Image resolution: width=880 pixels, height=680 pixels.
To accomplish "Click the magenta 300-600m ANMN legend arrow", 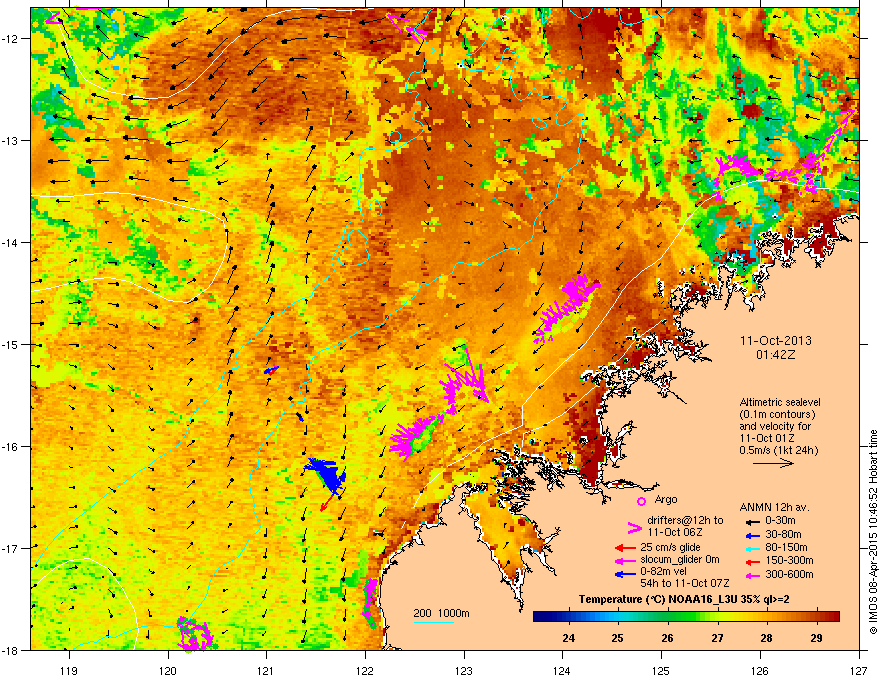I will tap(753, 575).
